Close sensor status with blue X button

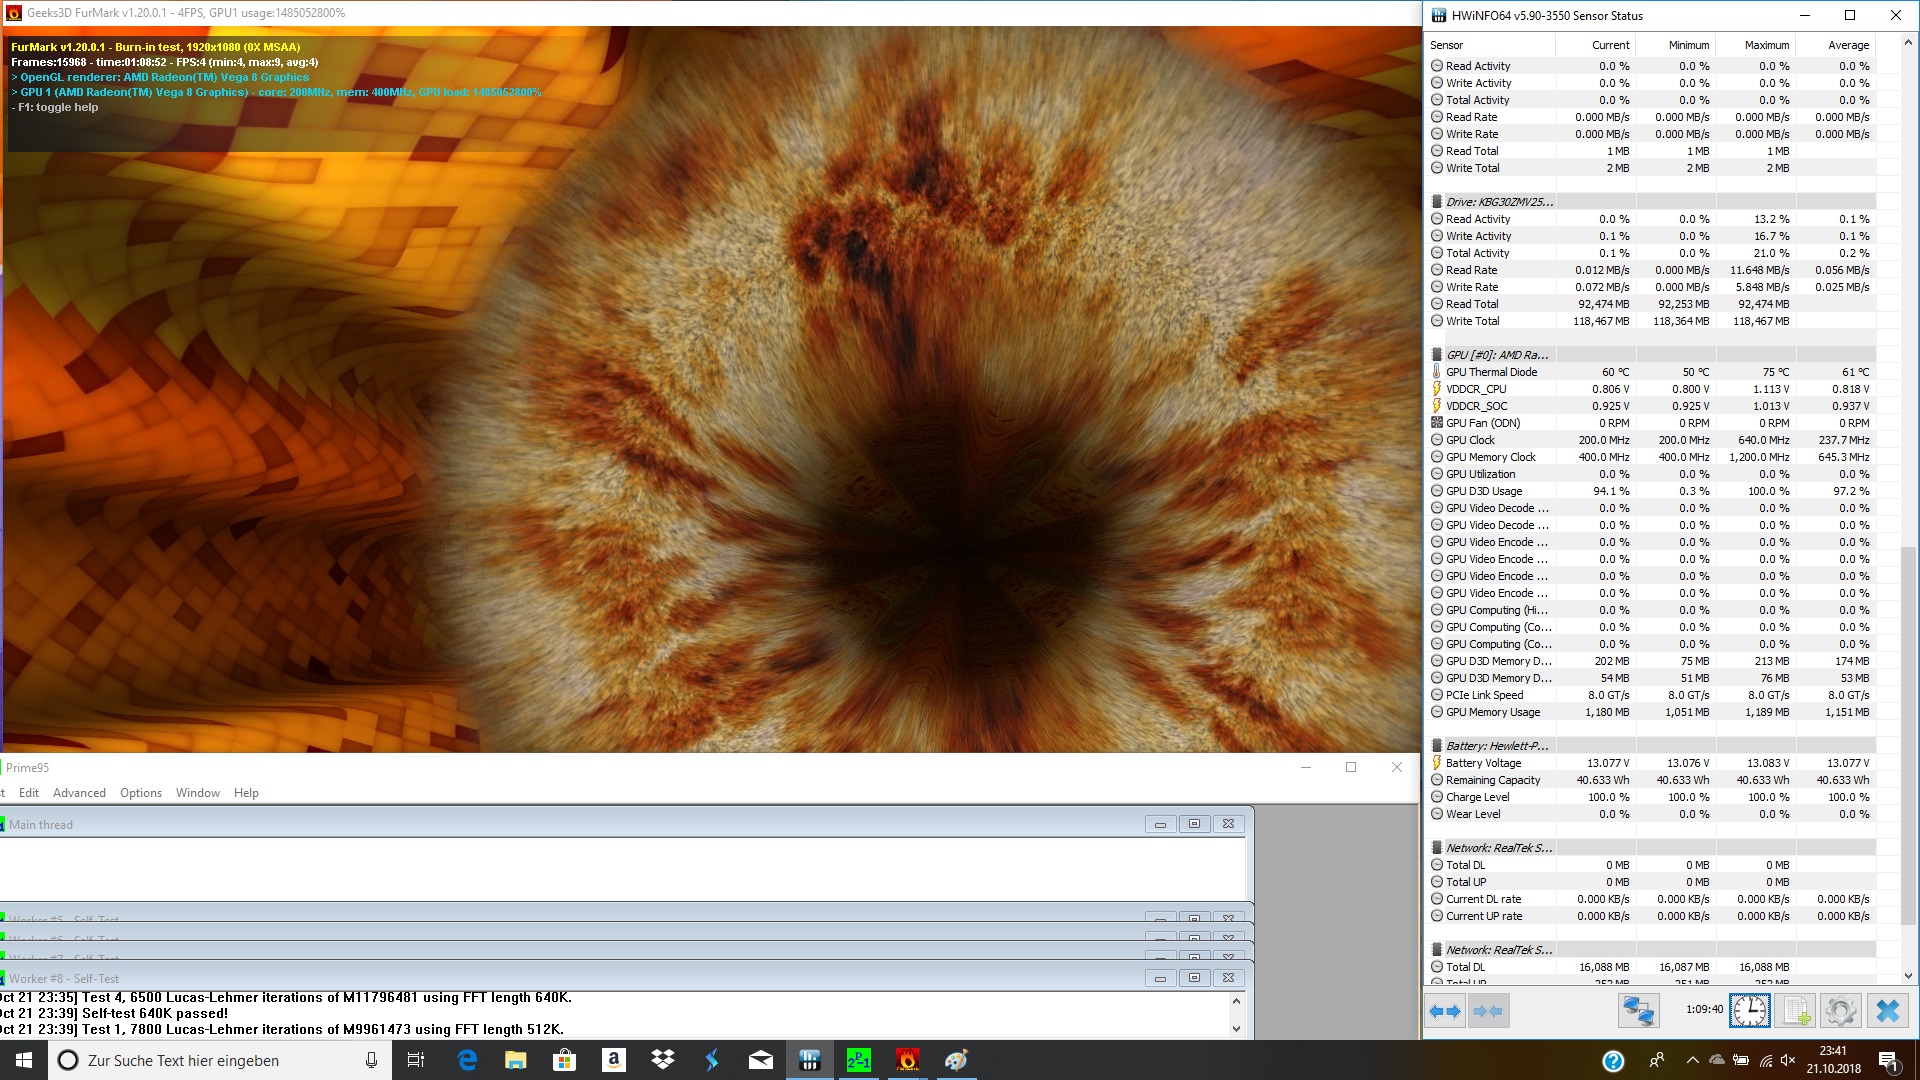(1887, 1011)
